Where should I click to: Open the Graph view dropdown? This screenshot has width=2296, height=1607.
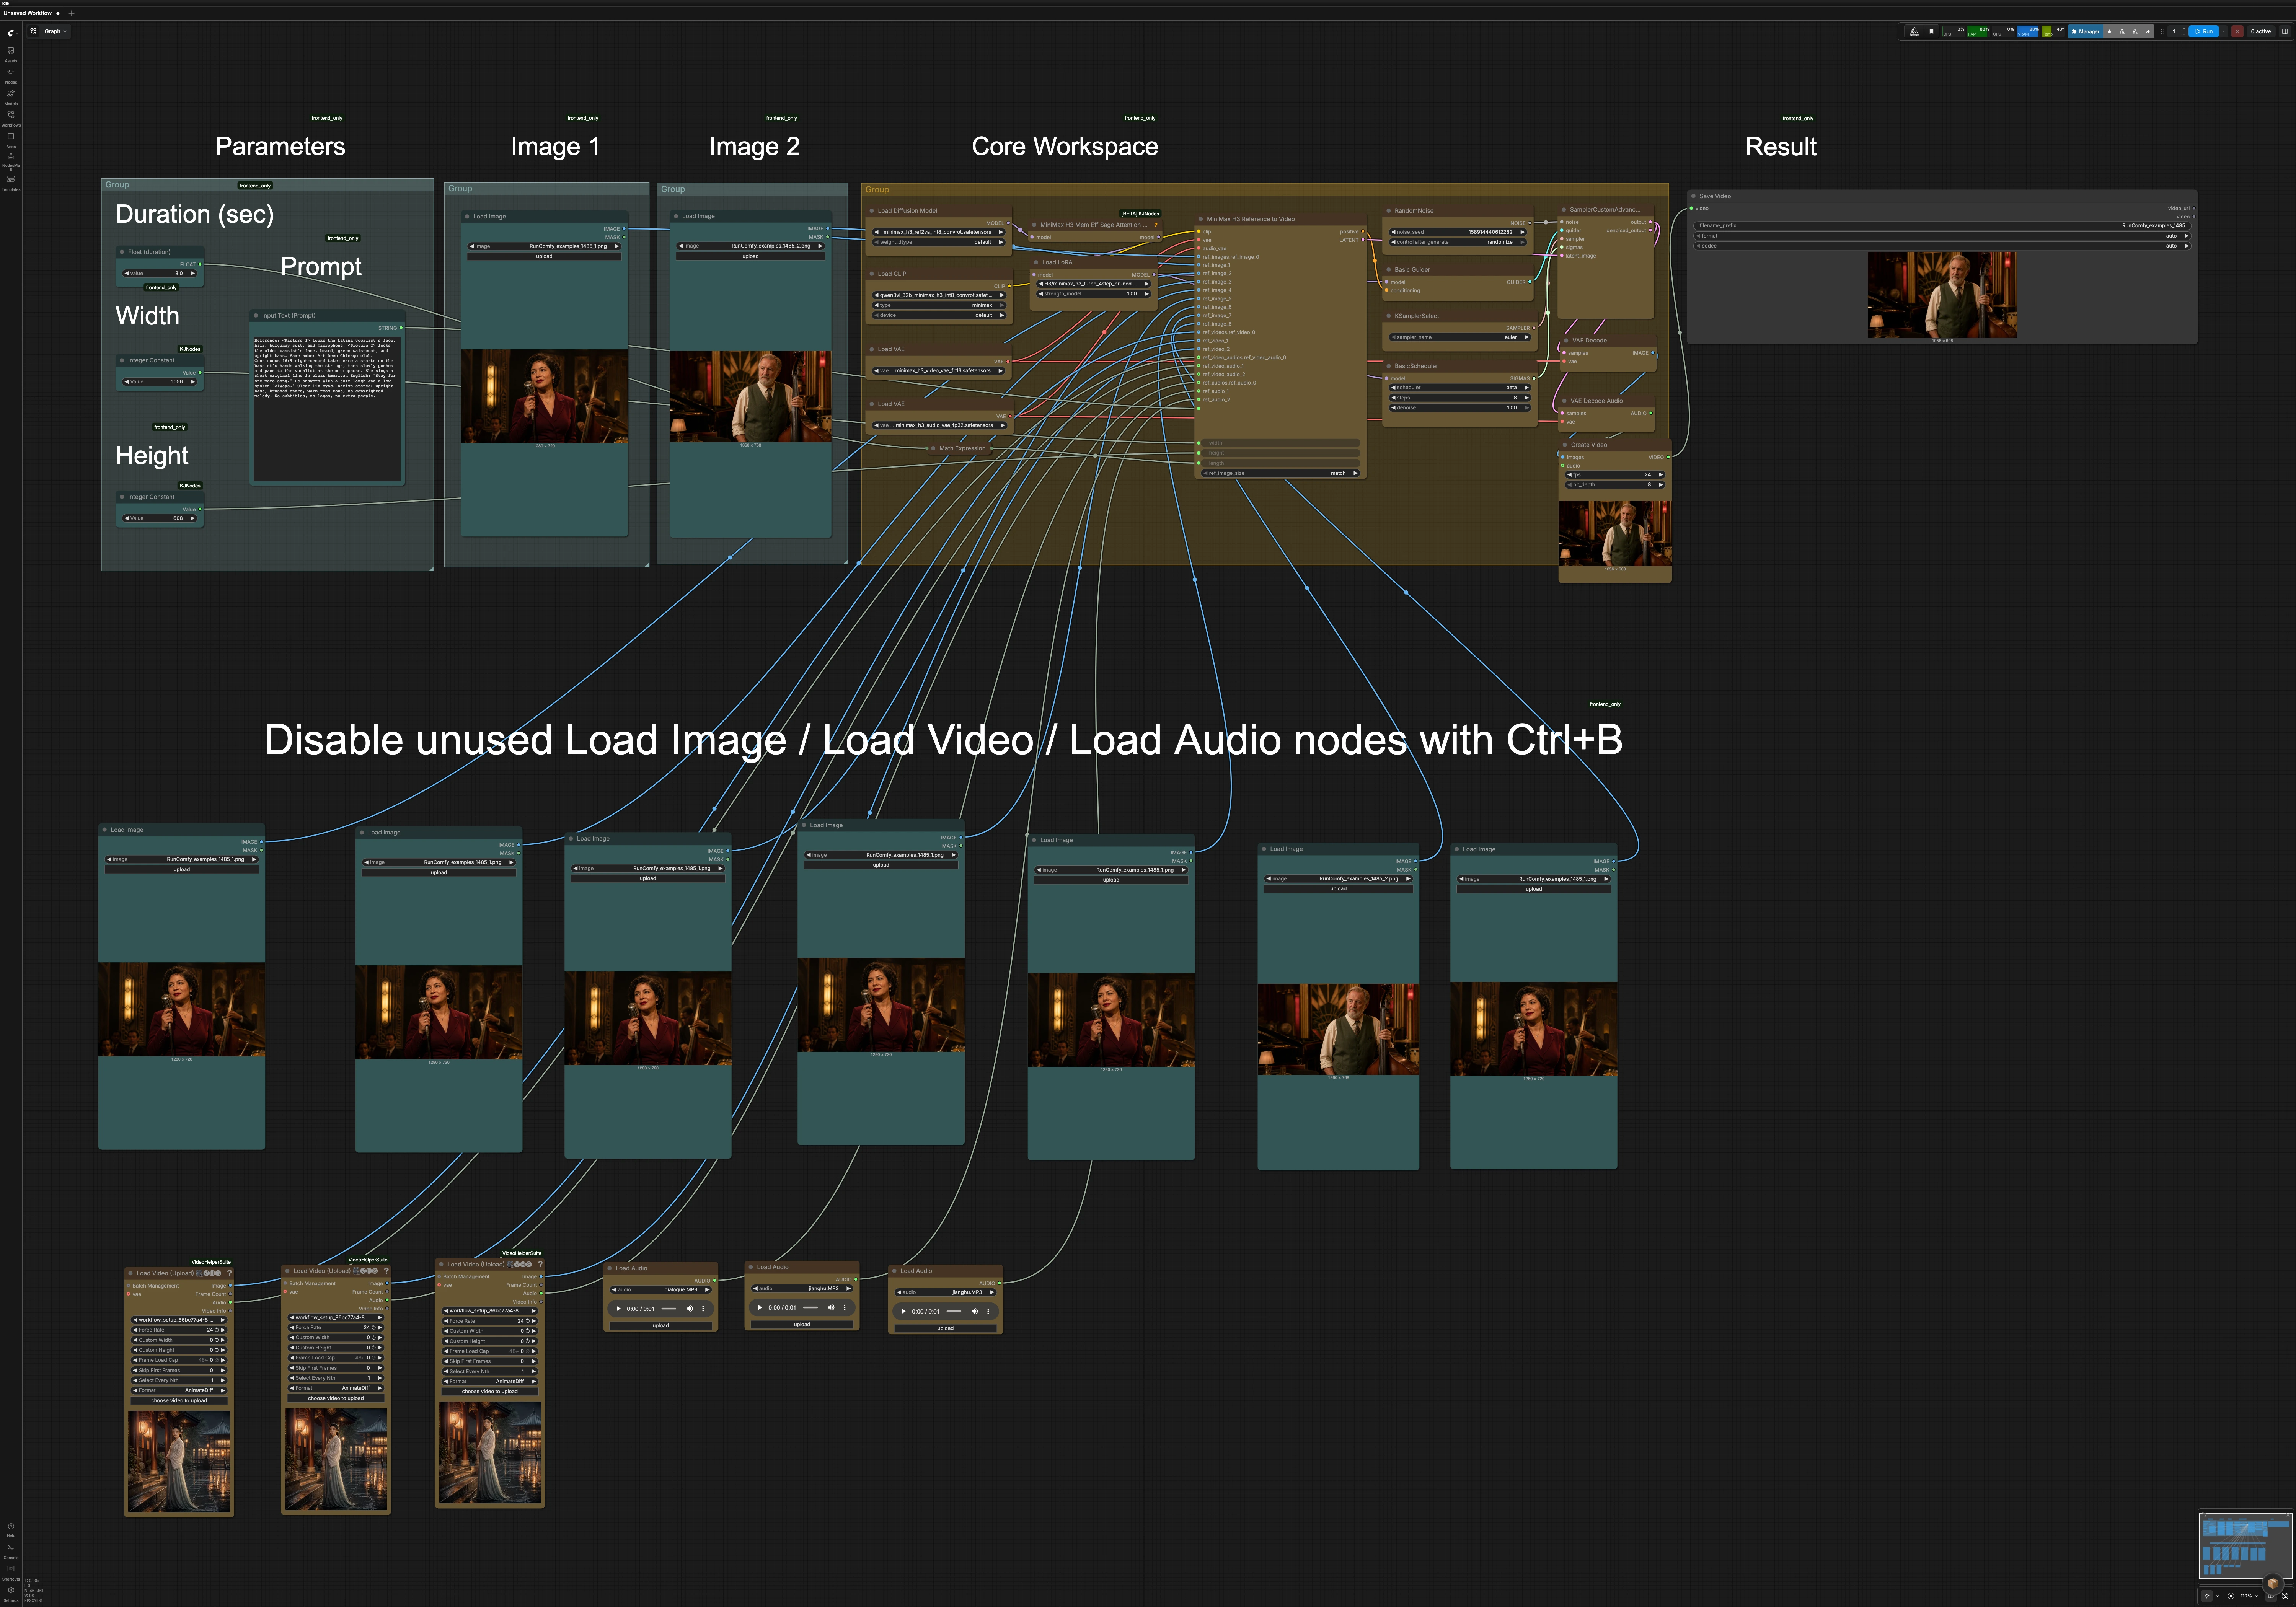pyautogui.click(x=56, y=31)
